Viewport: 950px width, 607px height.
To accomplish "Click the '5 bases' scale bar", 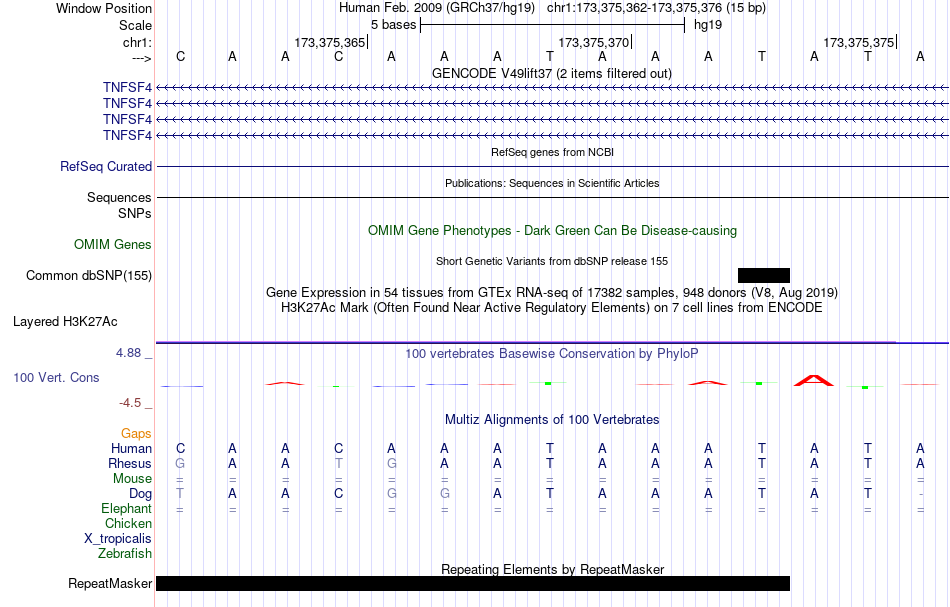I will coord(553,25).
